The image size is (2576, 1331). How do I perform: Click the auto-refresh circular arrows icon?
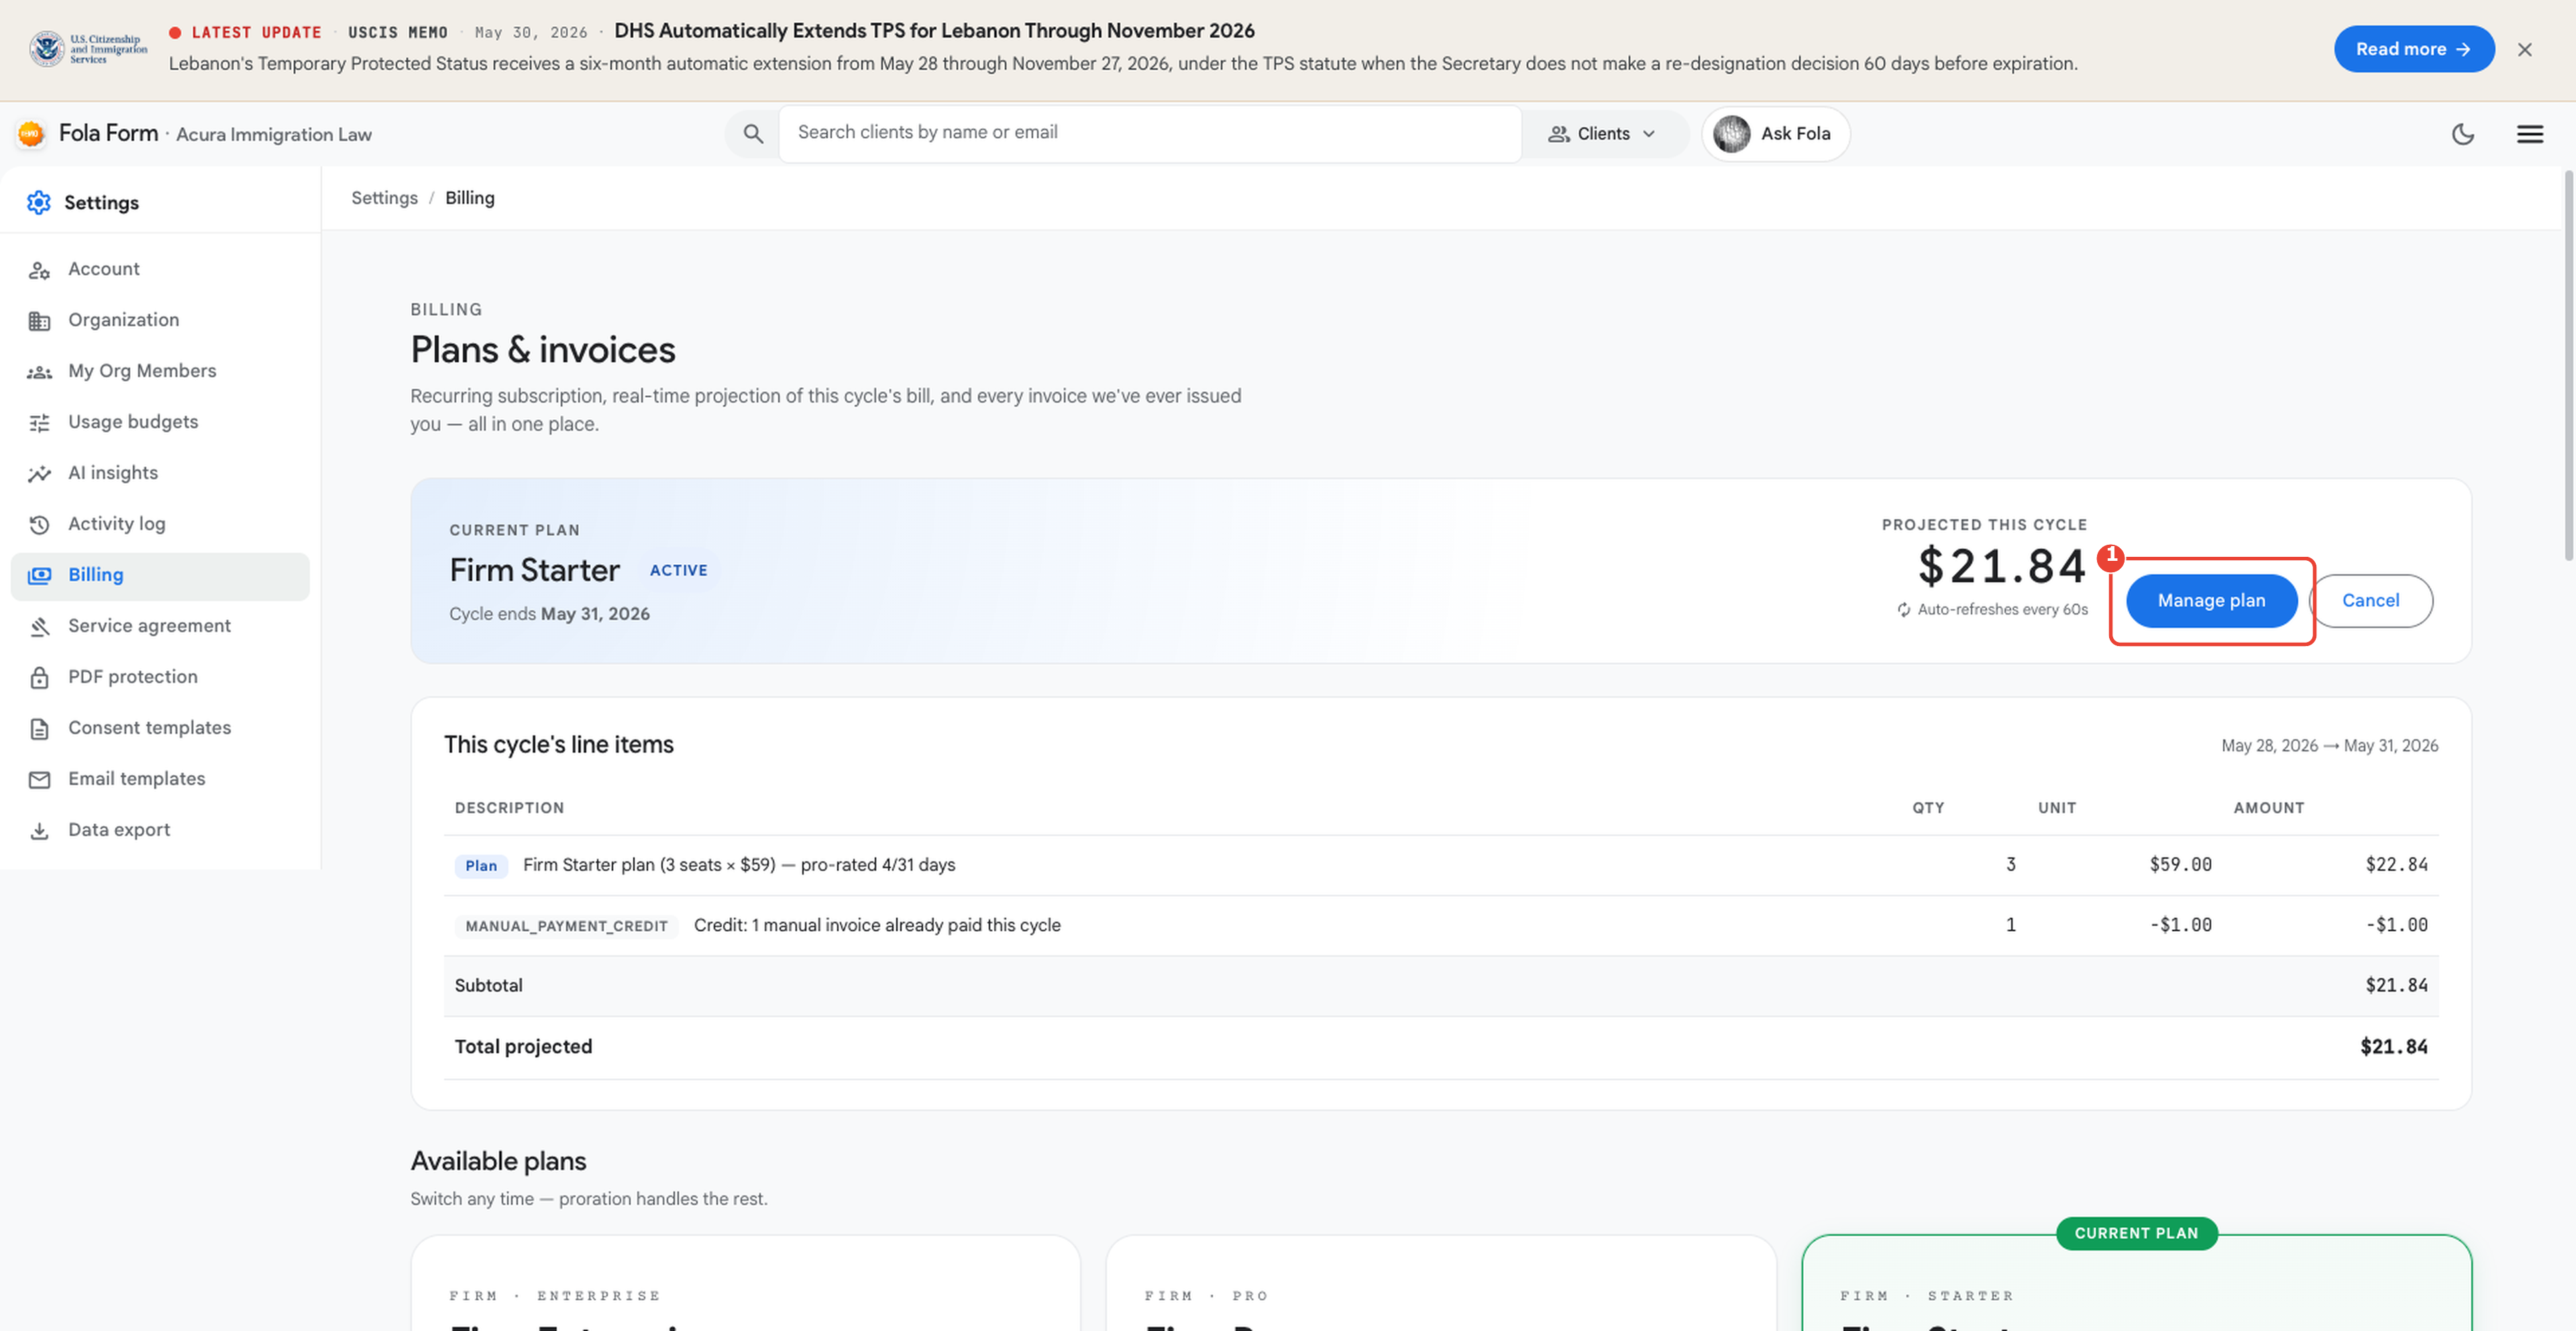click(1904, 610)
